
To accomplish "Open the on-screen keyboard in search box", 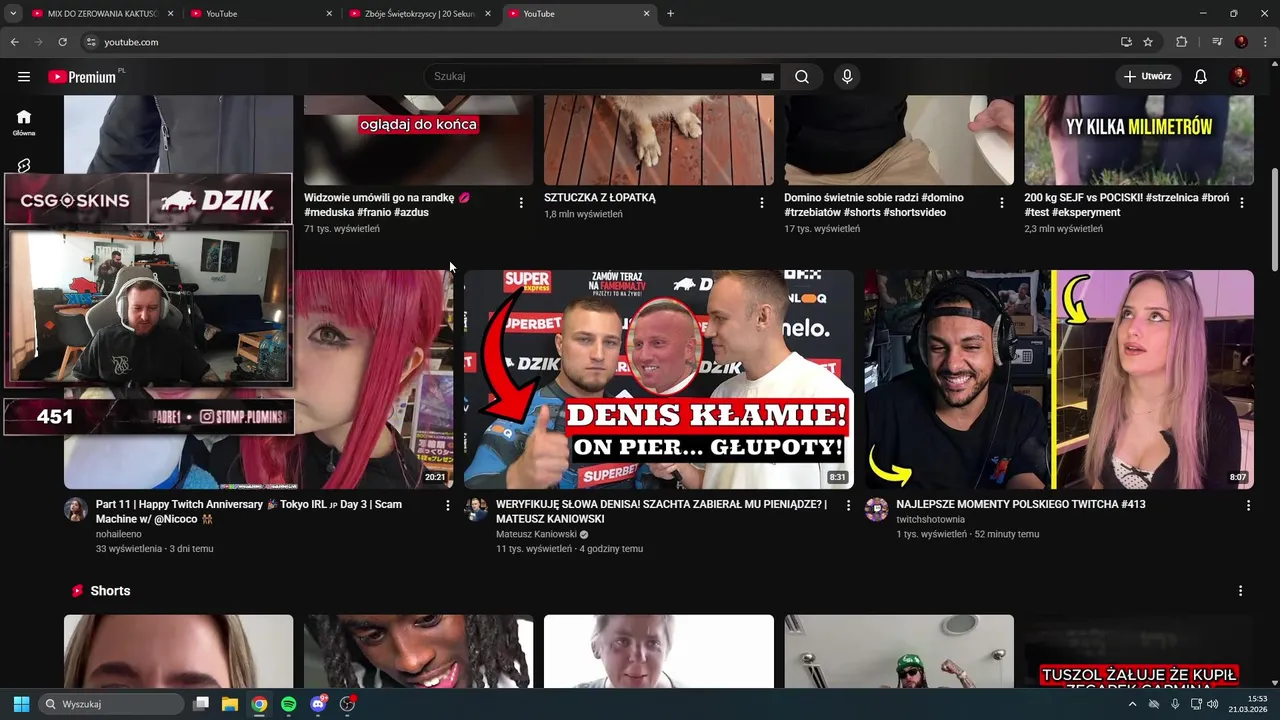I will [x=767, y=77].
